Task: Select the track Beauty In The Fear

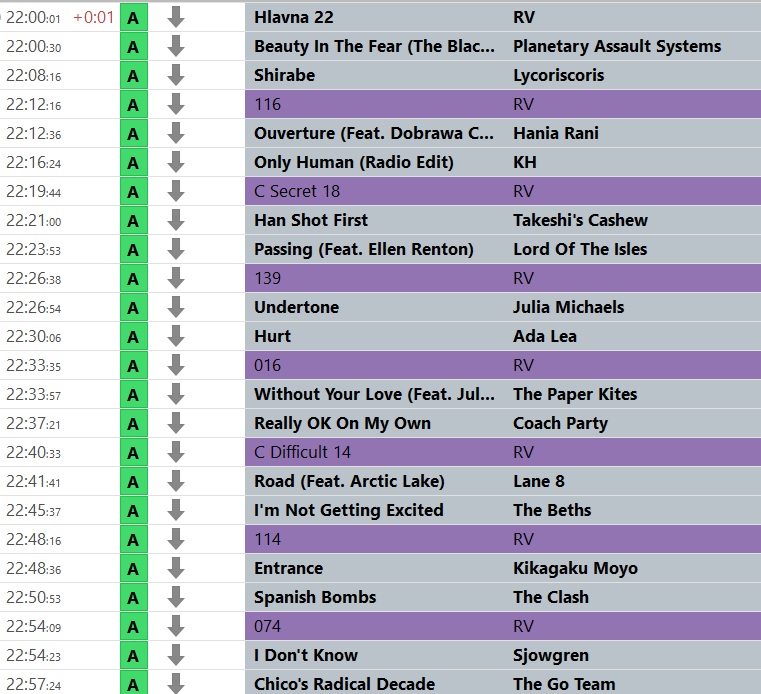Action: pos(374,47)
